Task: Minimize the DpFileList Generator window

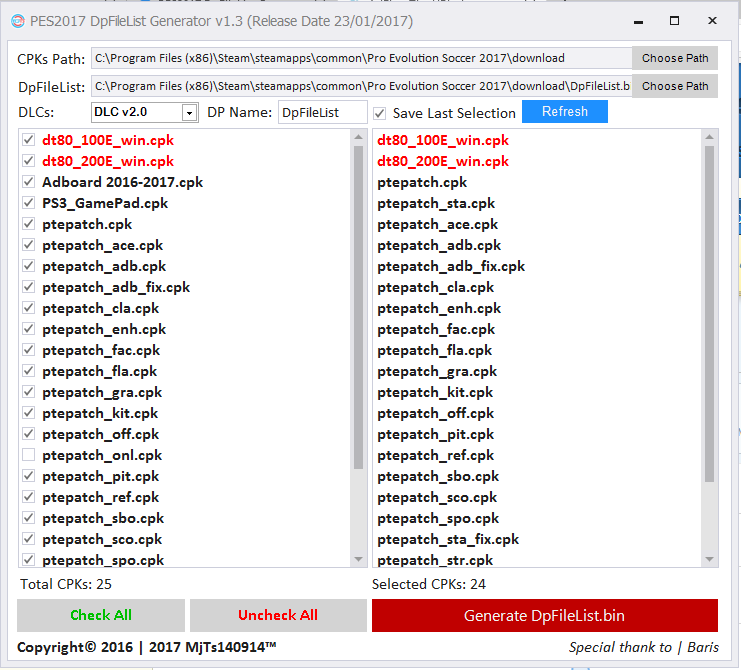Action: click(638, 21)
